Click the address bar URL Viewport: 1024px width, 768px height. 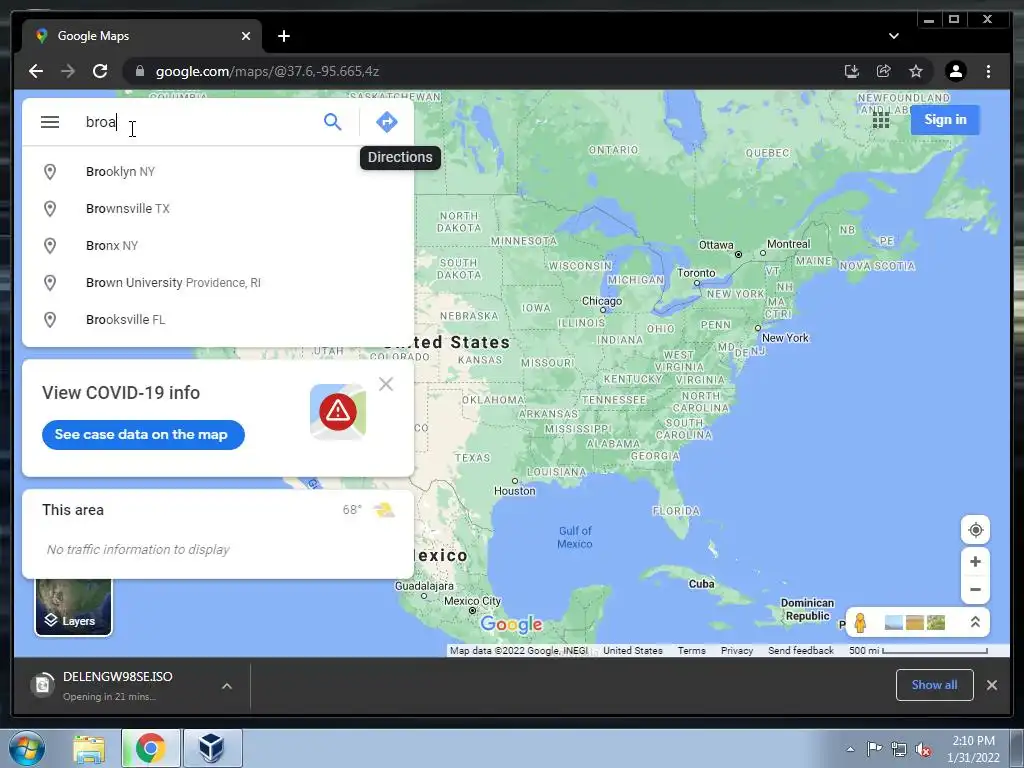[x=267, y=71]
